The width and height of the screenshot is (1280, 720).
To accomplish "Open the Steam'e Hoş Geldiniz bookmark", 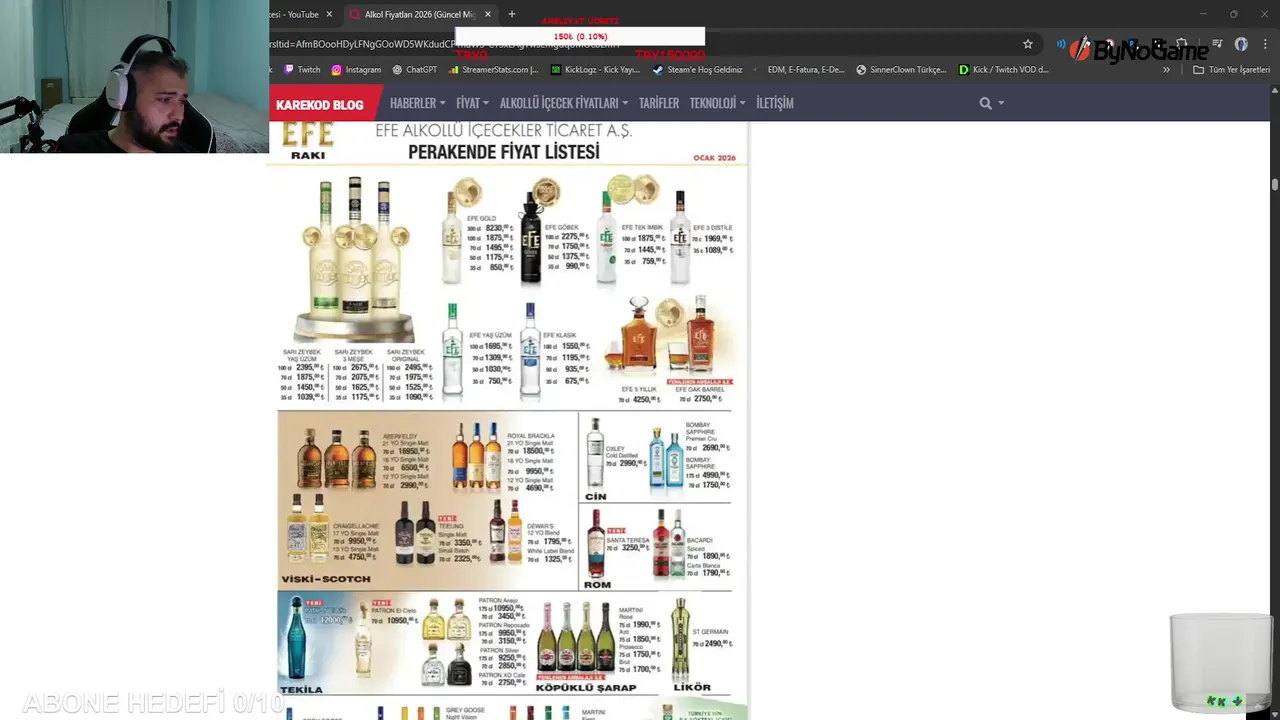I will point(697,70).
